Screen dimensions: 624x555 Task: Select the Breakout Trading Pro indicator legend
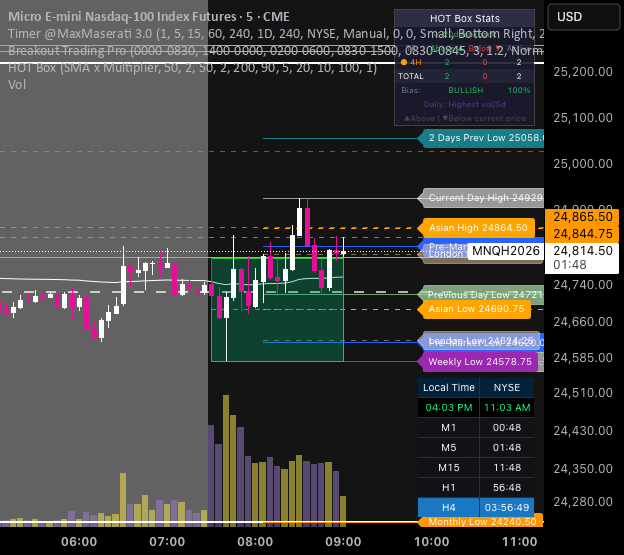point(275,51)
